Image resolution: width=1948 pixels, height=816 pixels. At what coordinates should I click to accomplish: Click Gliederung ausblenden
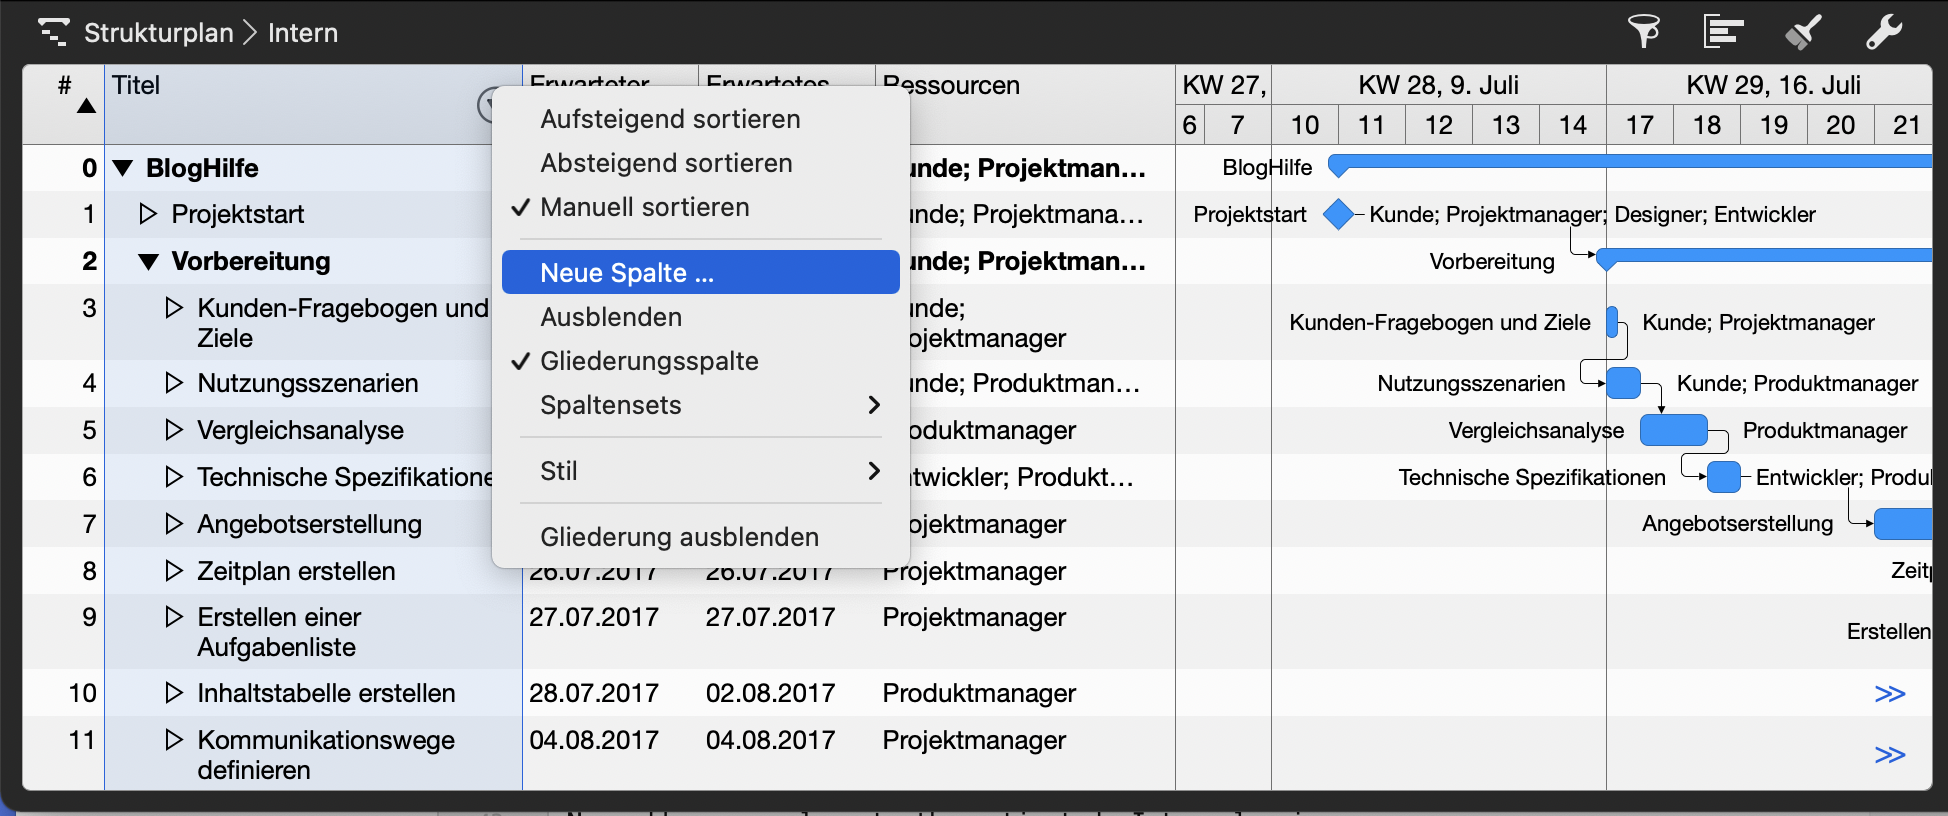679,537
